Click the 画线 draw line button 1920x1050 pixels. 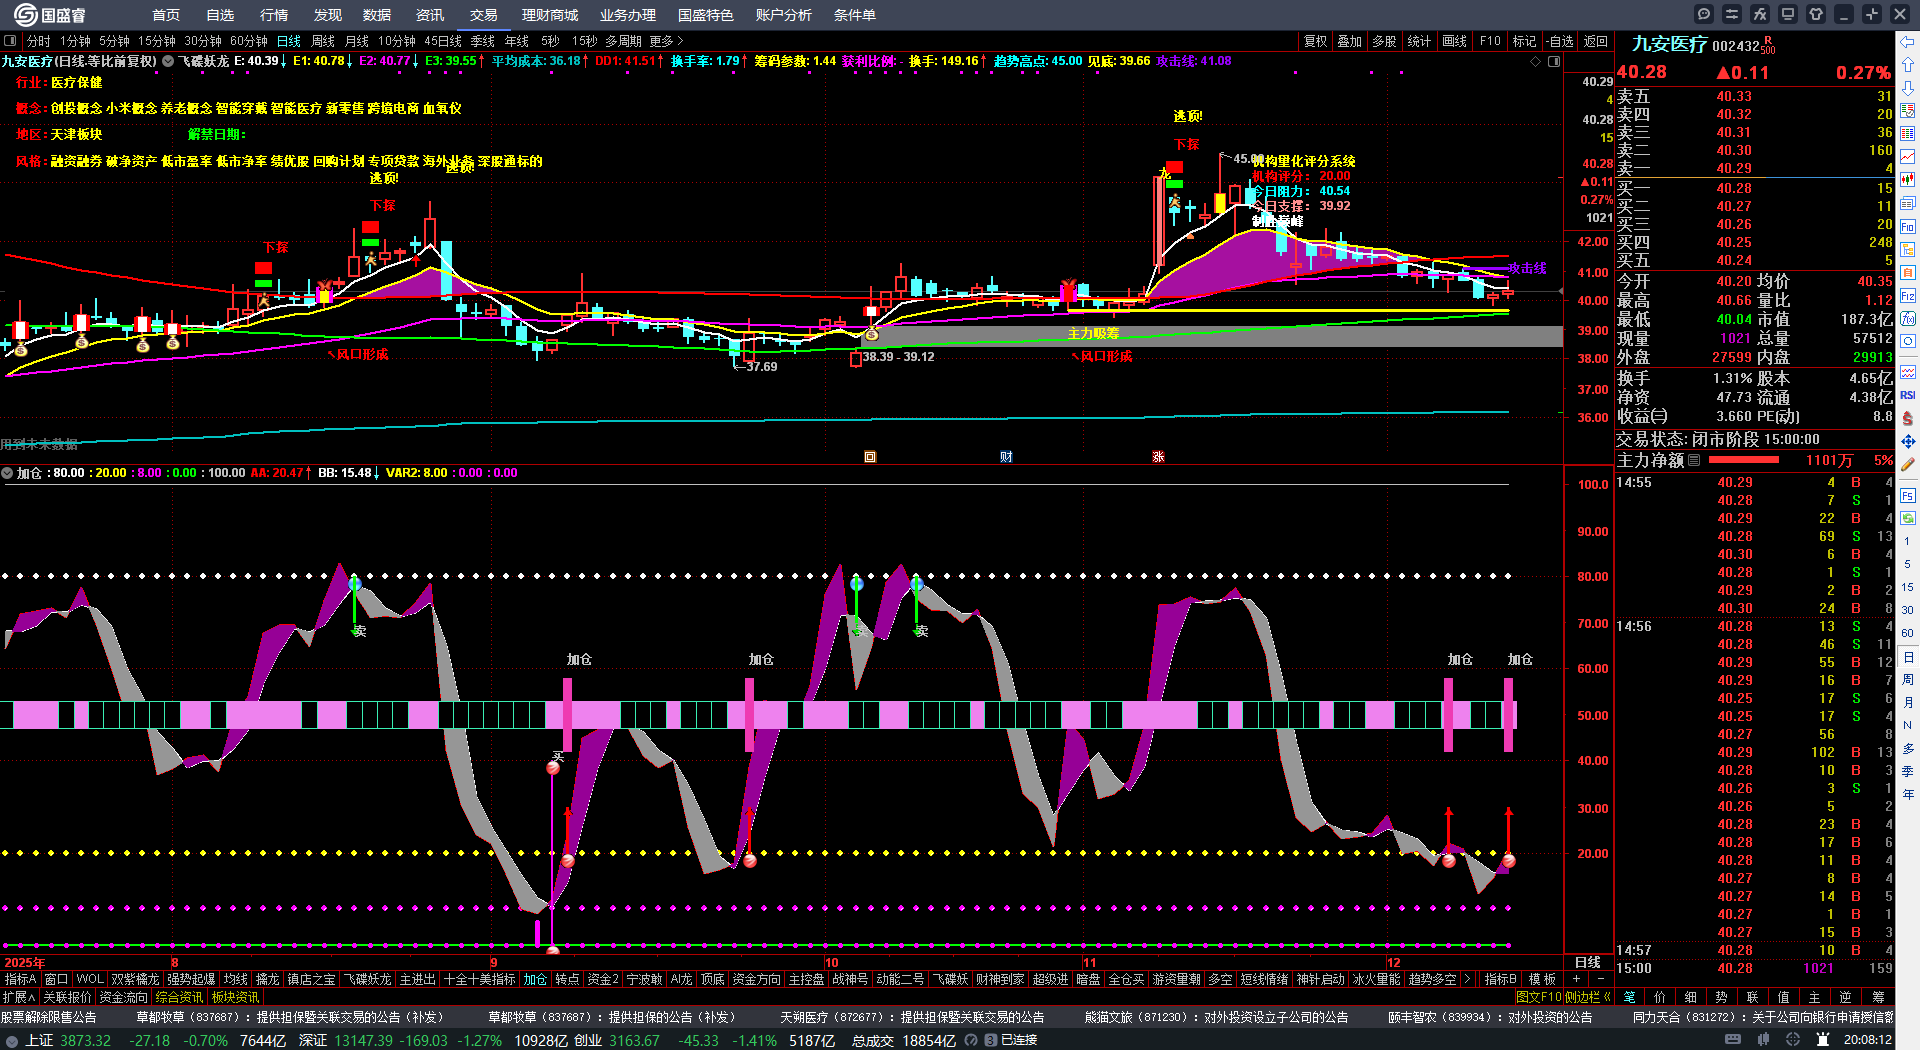[x=1455, y=41]
